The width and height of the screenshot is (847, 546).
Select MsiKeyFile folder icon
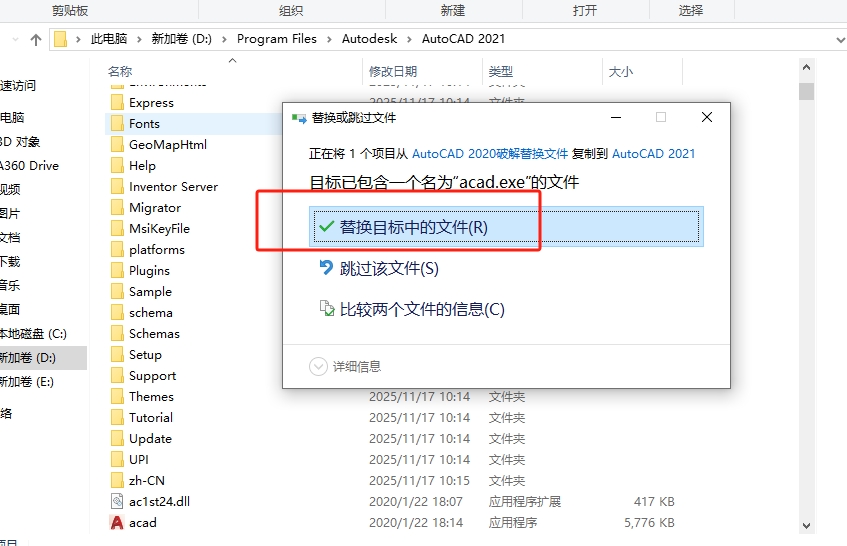coord(117,228)
